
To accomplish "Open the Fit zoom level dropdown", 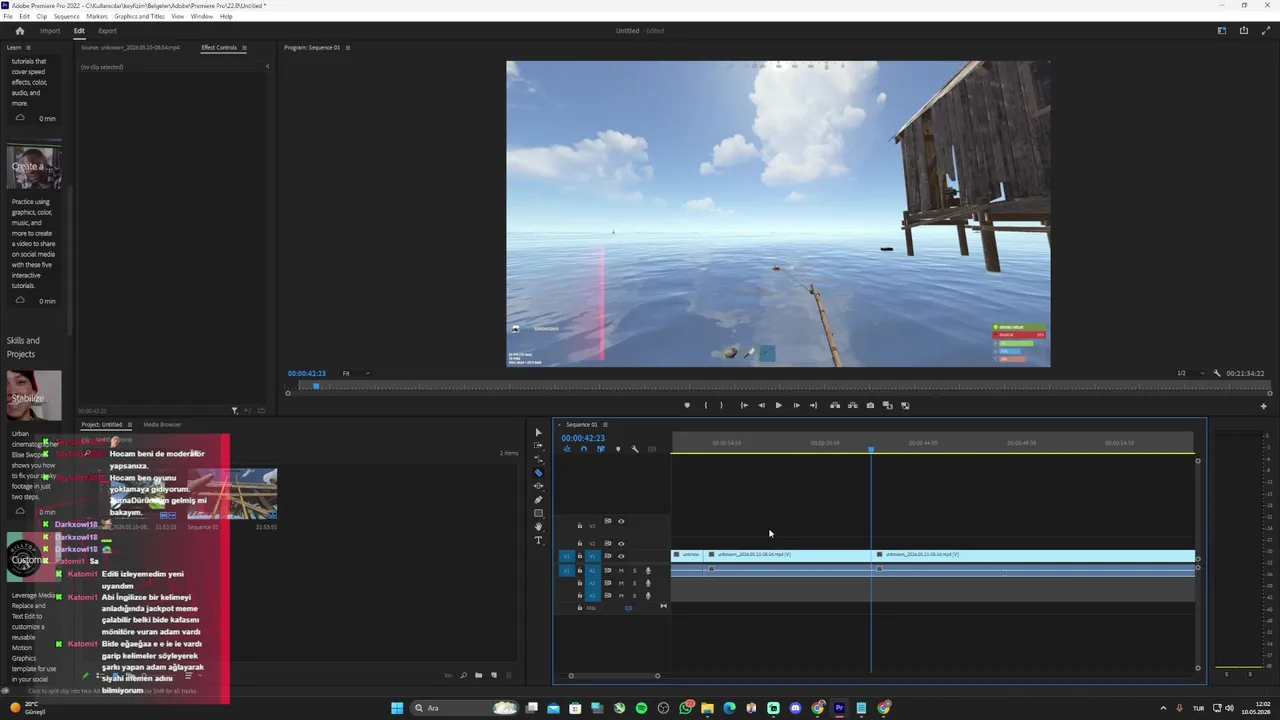I will [356, 373].
